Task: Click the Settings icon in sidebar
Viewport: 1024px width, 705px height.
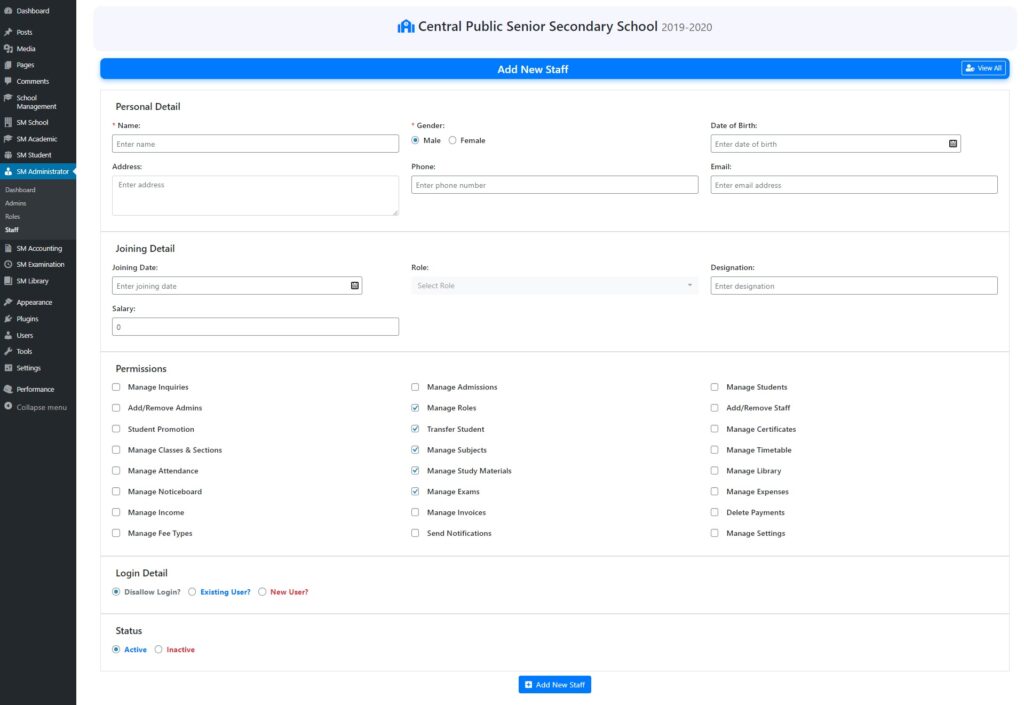Action: 8,368
